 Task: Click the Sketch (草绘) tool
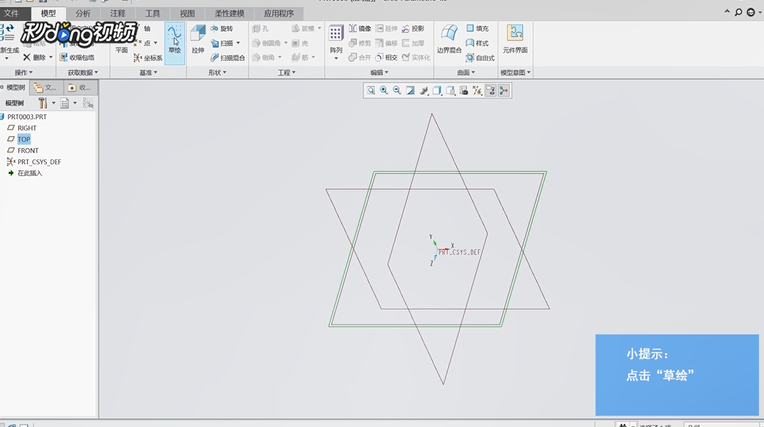(174, 43)
